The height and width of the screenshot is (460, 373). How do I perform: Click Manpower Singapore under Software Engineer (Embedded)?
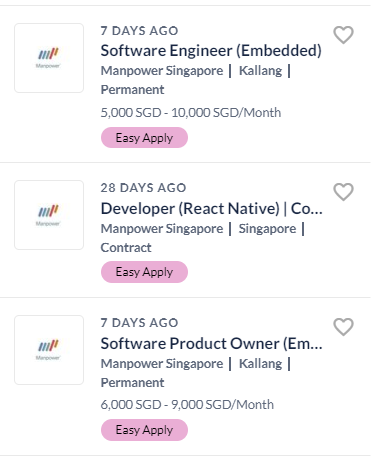pos(162,71)
